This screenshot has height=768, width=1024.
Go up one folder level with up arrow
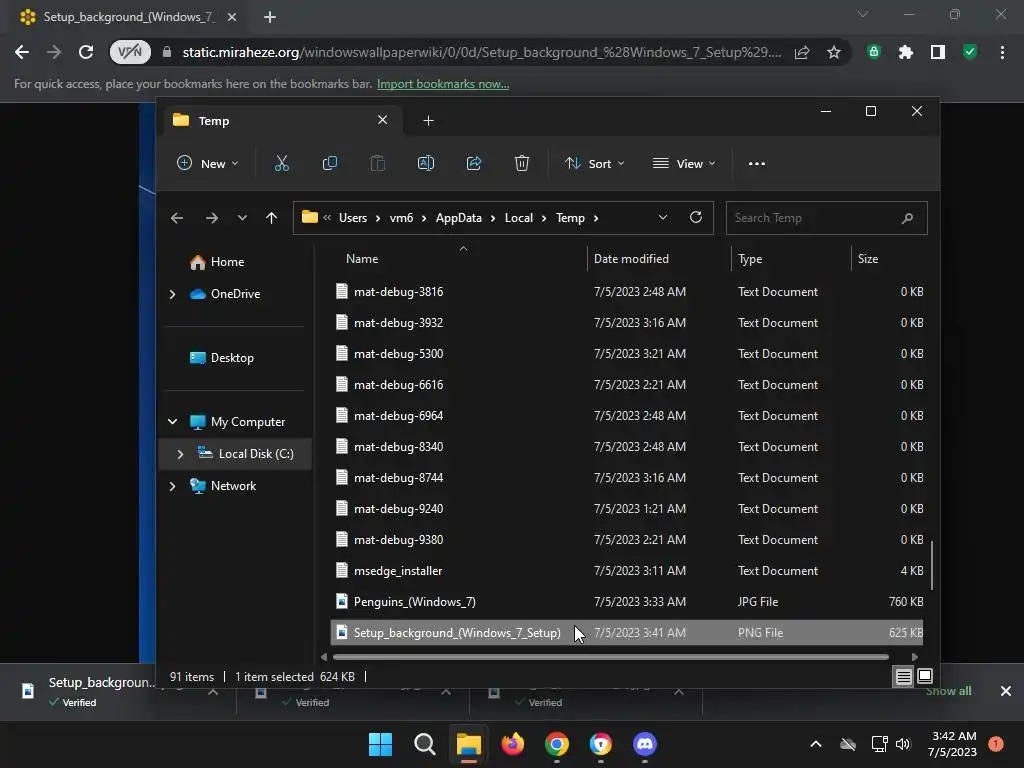(272, 218)
